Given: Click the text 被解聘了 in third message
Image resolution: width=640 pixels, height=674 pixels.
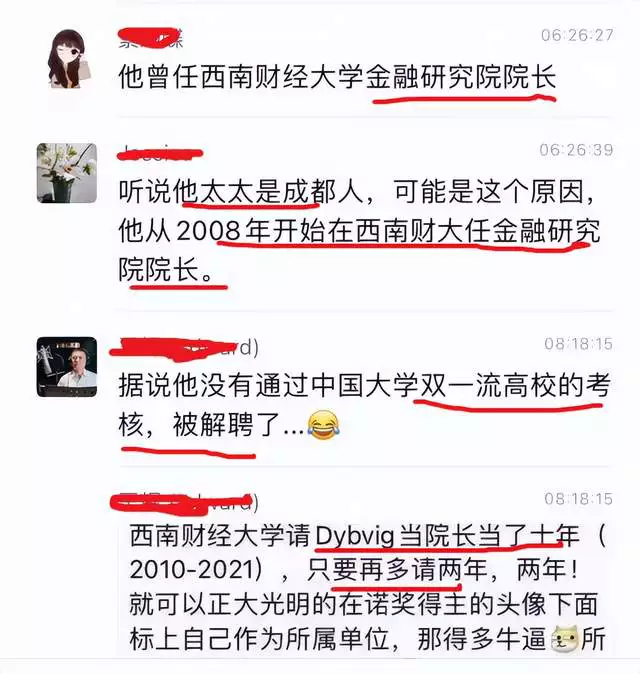Looking at the screenshot, I should tap(227, 425).
